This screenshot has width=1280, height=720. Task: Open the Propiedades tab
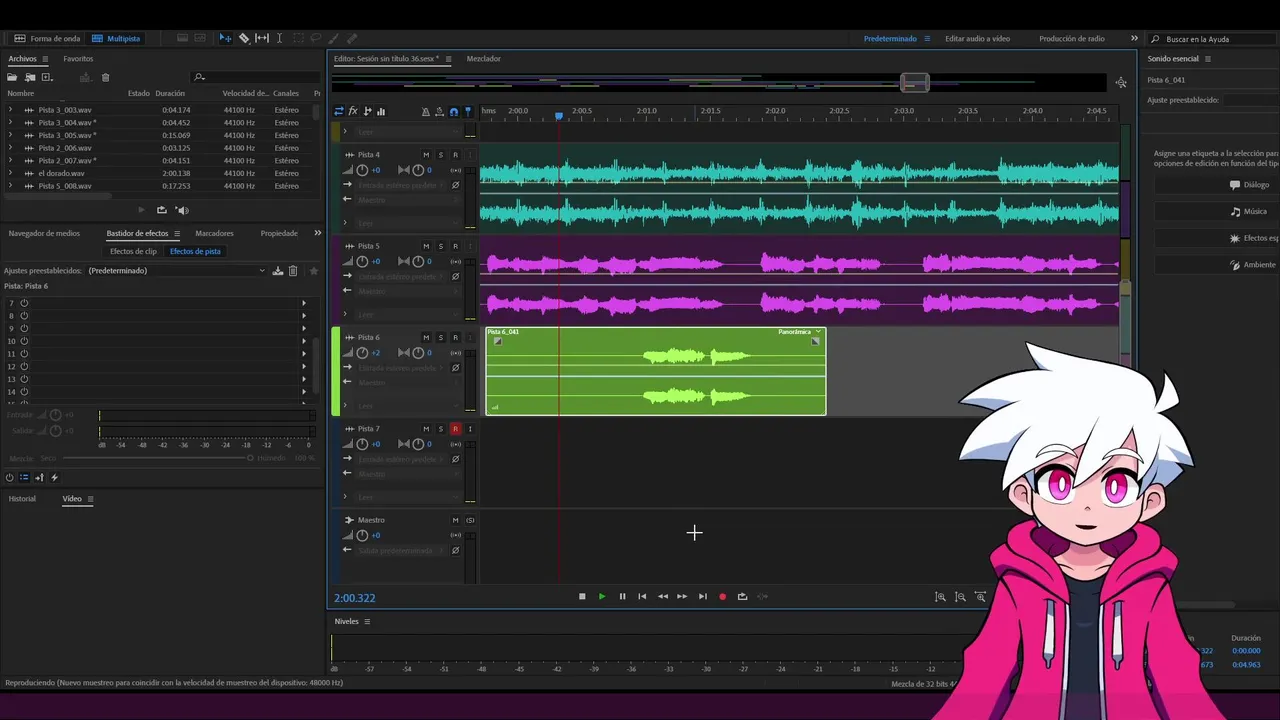click(279, 233)
